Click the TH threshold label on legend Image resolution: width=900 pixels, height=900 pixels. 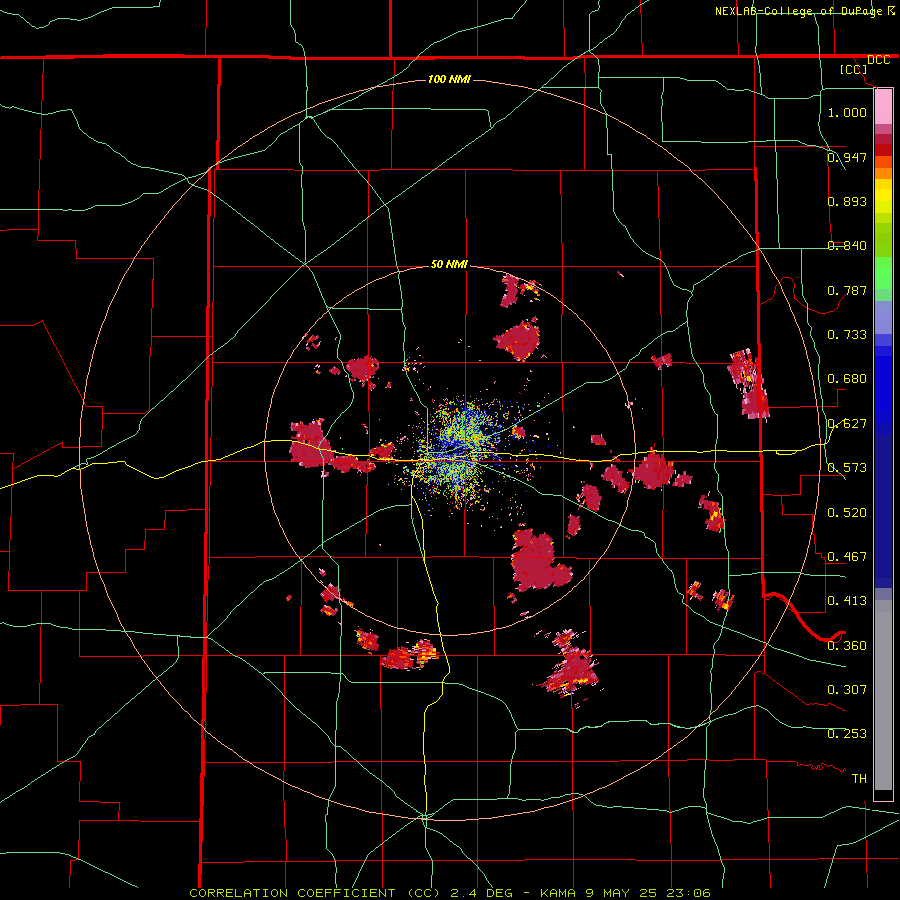tap(859, 779)
